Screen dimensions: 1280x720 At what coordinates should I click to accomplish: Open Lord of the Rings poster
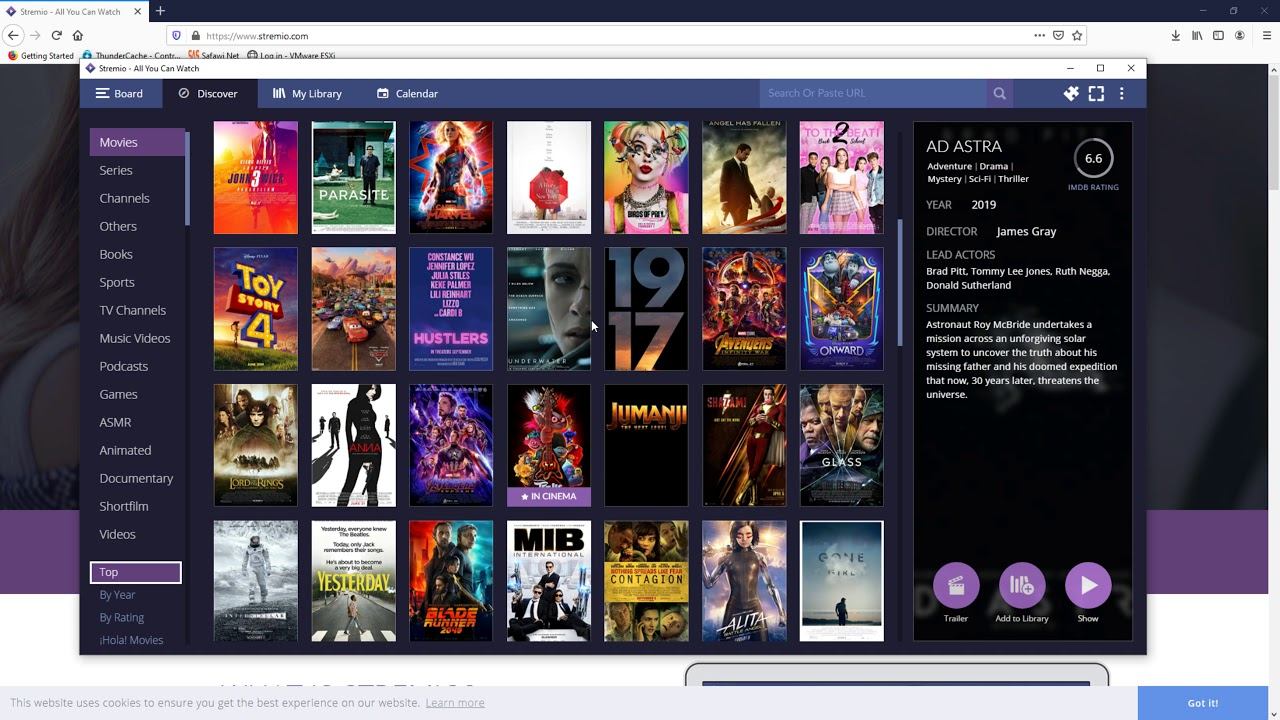coord(256,445)
